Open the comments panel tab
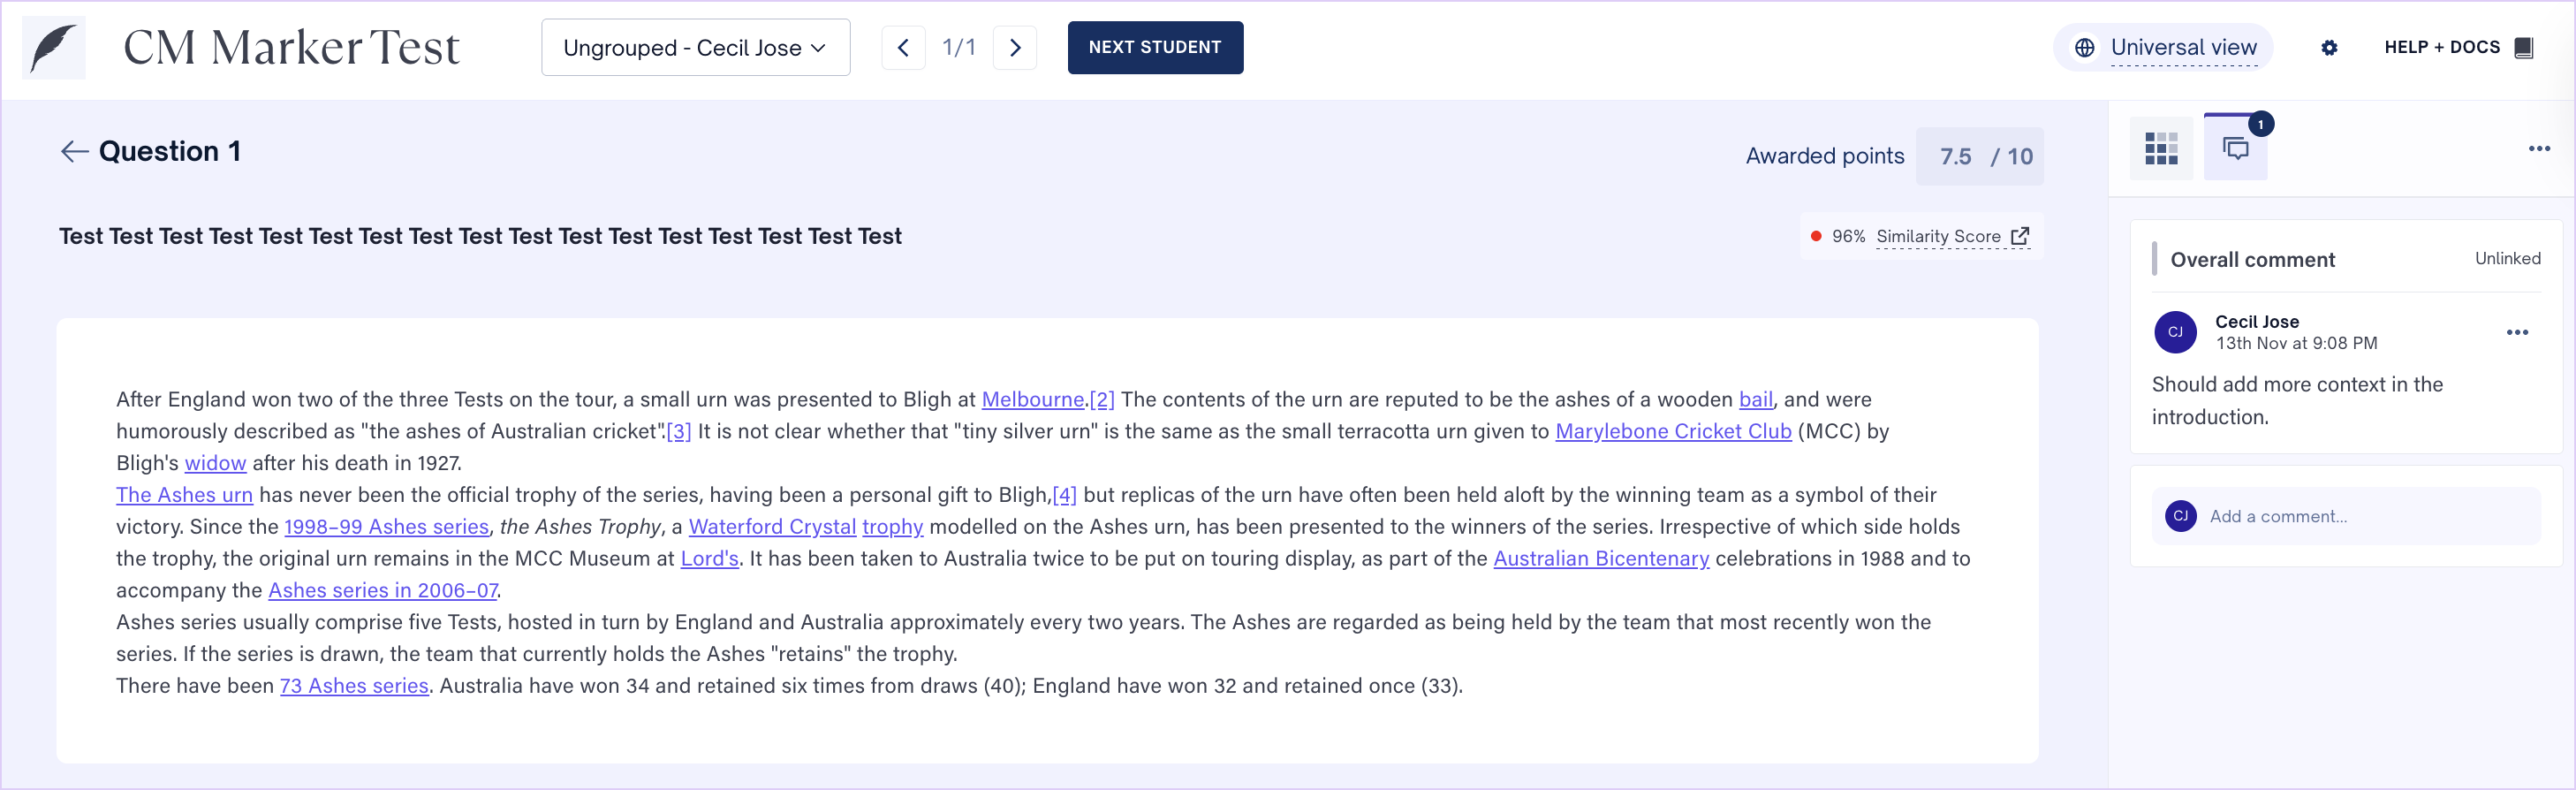 [2235, 149]
